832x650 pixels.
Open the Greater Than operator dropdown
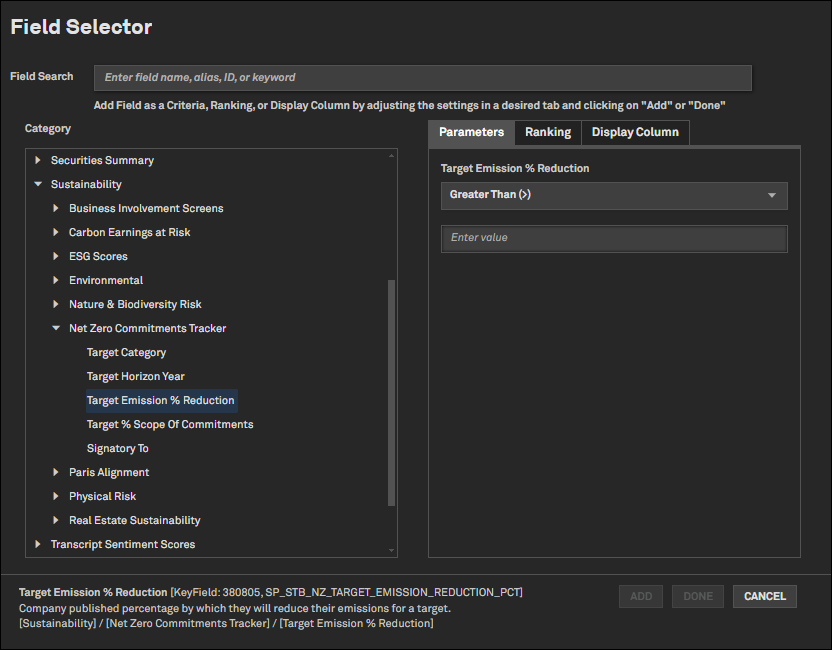tap(613, 195)
